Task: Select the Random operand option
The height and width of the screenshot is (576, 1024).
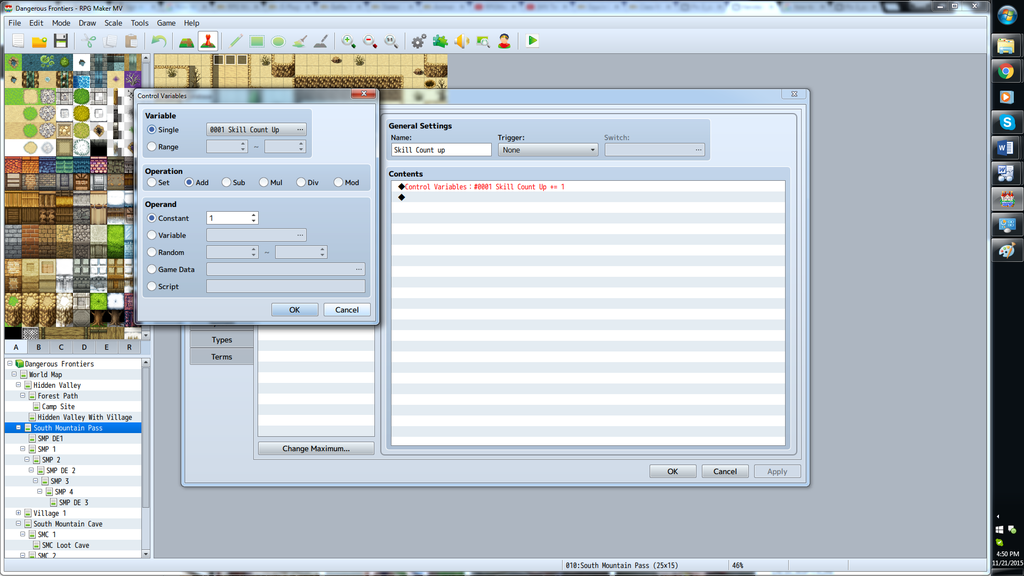Action: [x=152, y=252]
